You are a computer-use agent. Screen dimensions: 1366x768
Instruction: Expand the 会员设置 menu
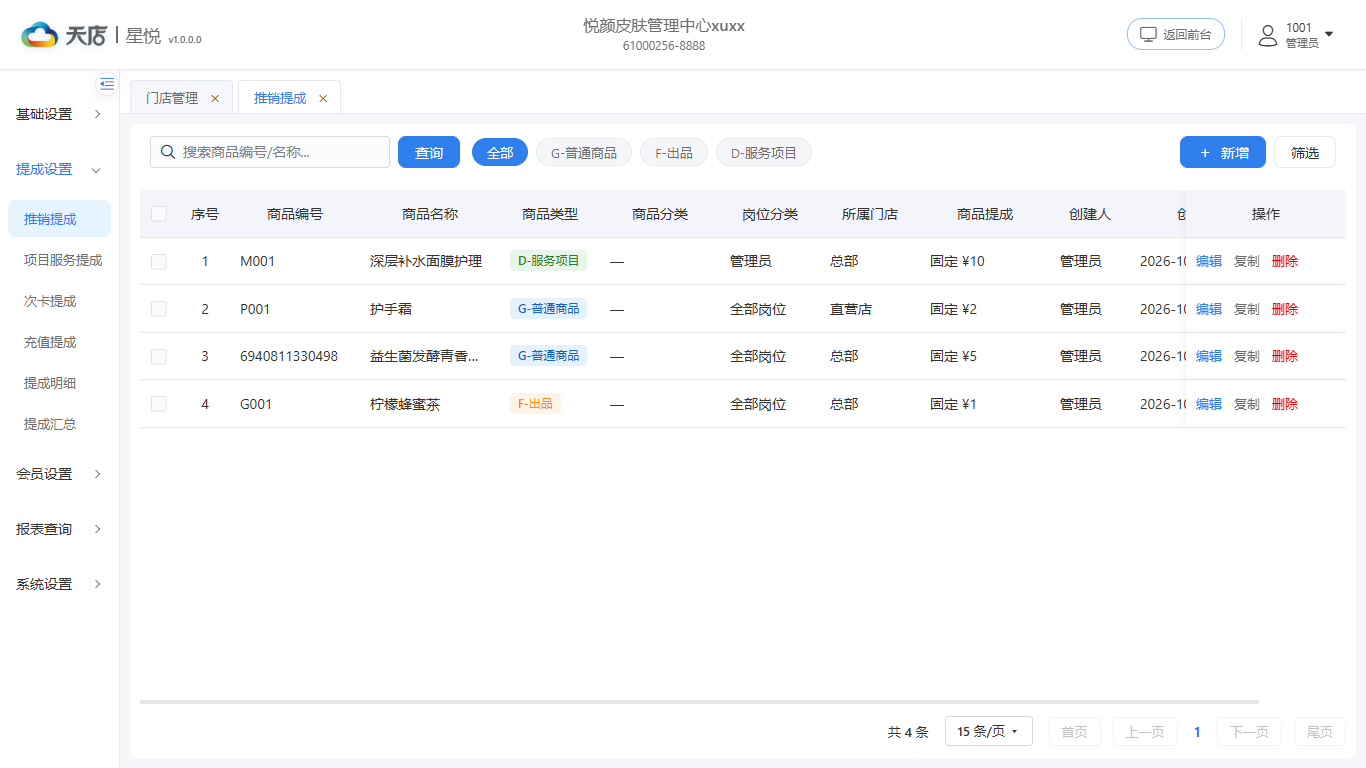[x=59, y=474]
